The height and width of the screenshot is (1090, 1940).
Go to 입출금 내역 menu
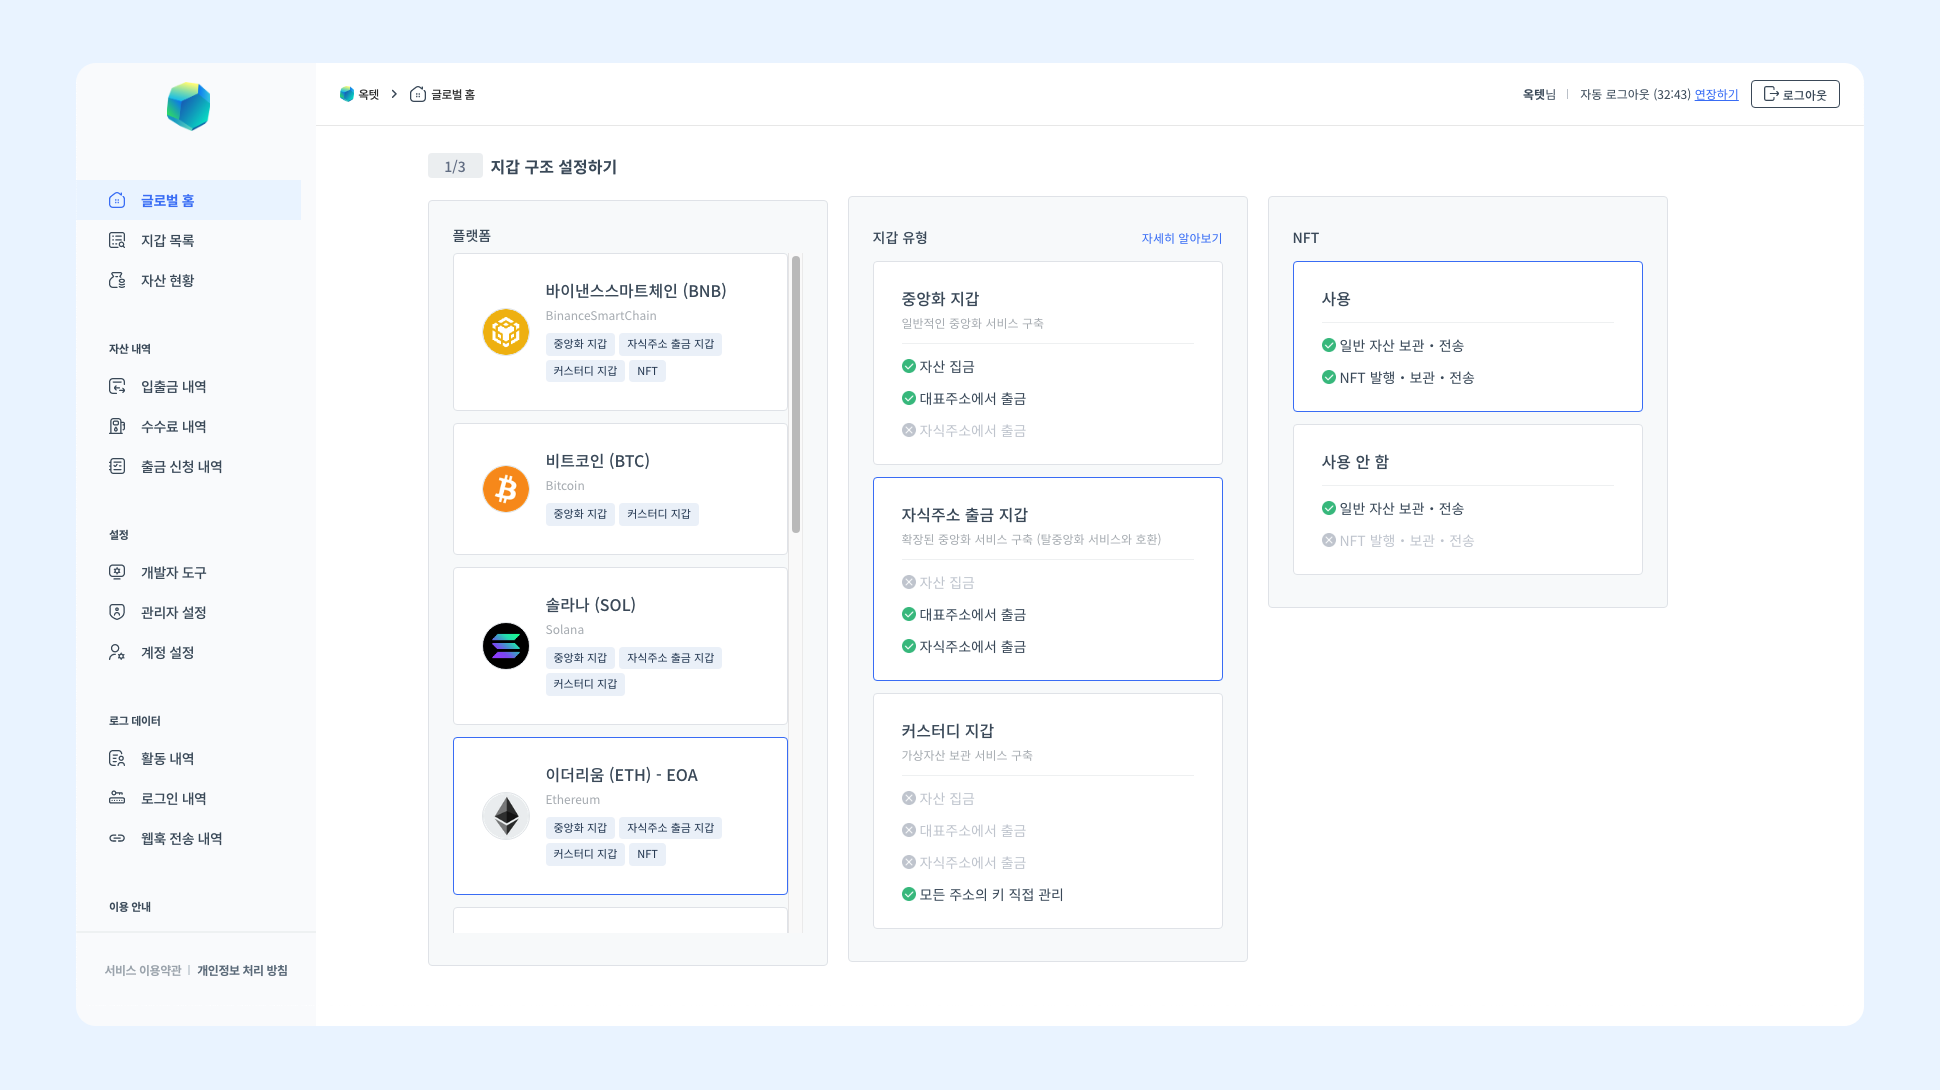point(188,386)
